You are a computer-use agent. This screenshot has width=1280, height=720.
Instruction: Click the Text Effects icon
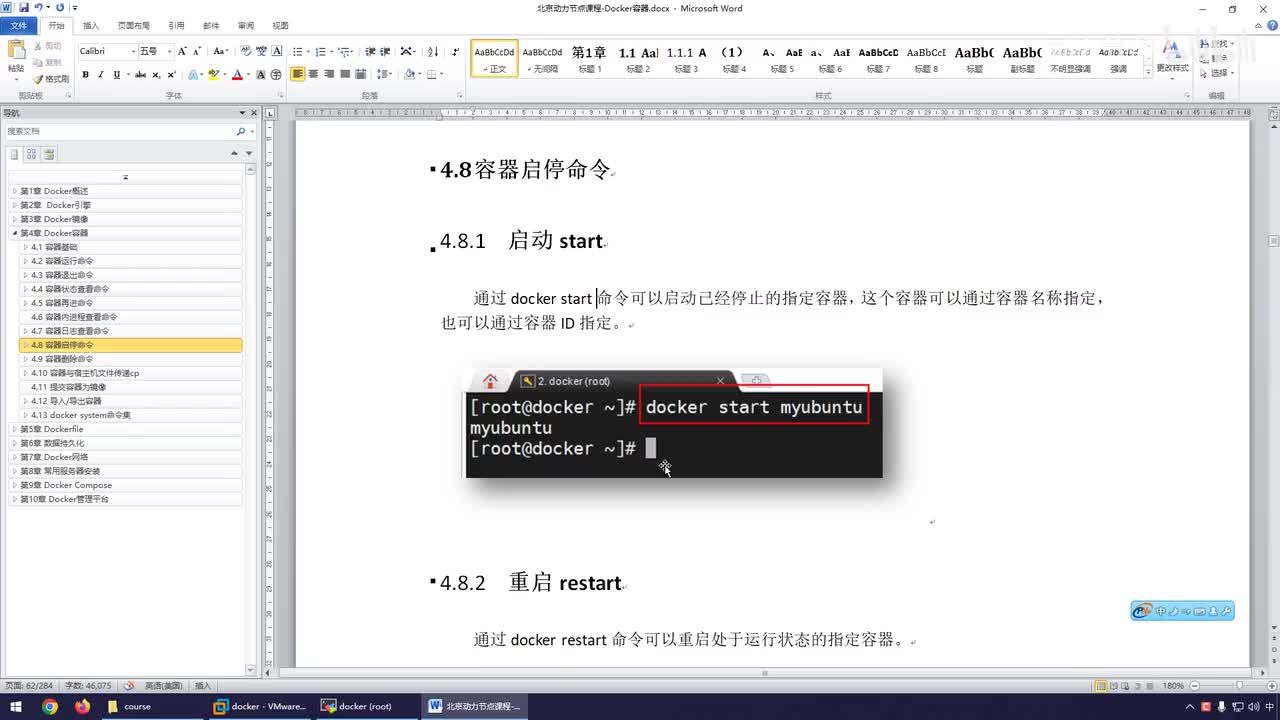[x=194, y=75]
